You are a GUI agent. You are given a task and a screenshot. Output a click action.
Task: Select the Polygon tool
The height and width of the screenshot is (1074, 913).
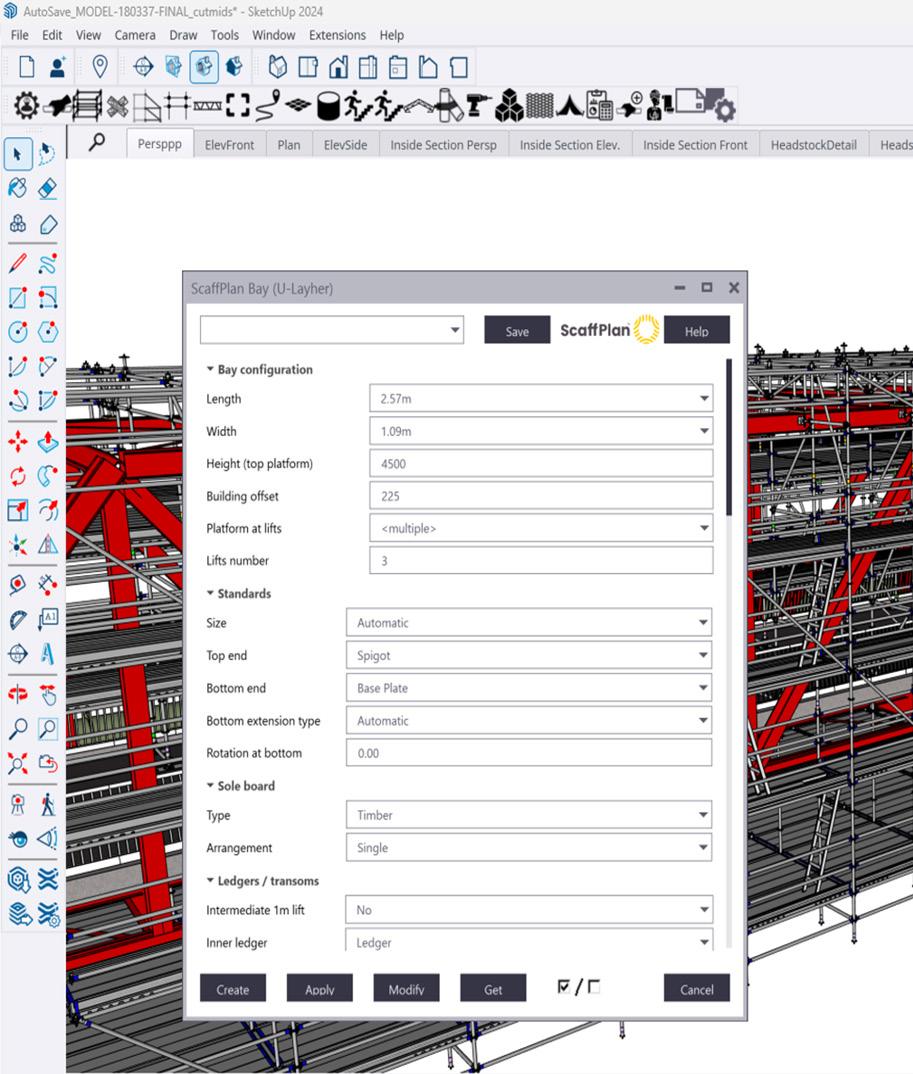(47, 332)
